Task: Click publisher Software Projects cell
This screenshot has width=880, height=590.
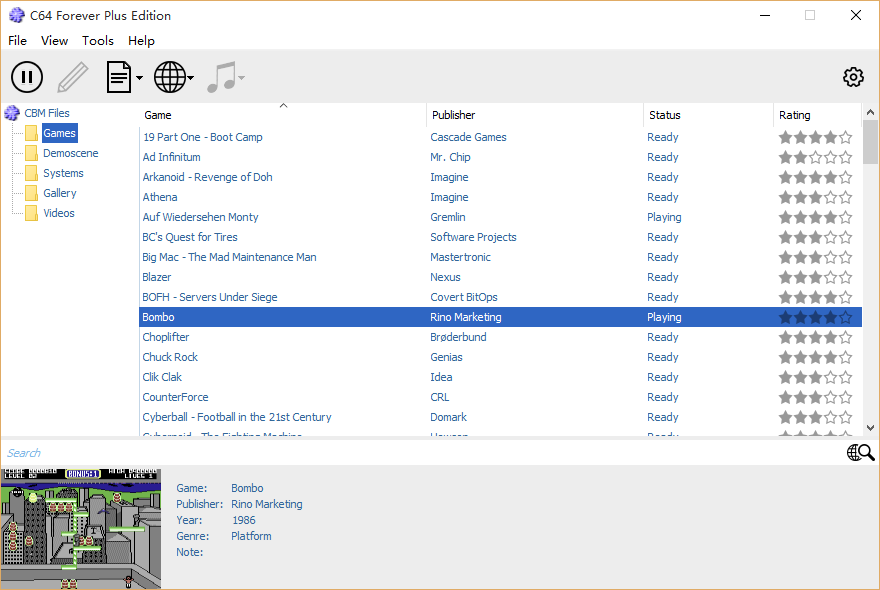Action: coord(473,237)
